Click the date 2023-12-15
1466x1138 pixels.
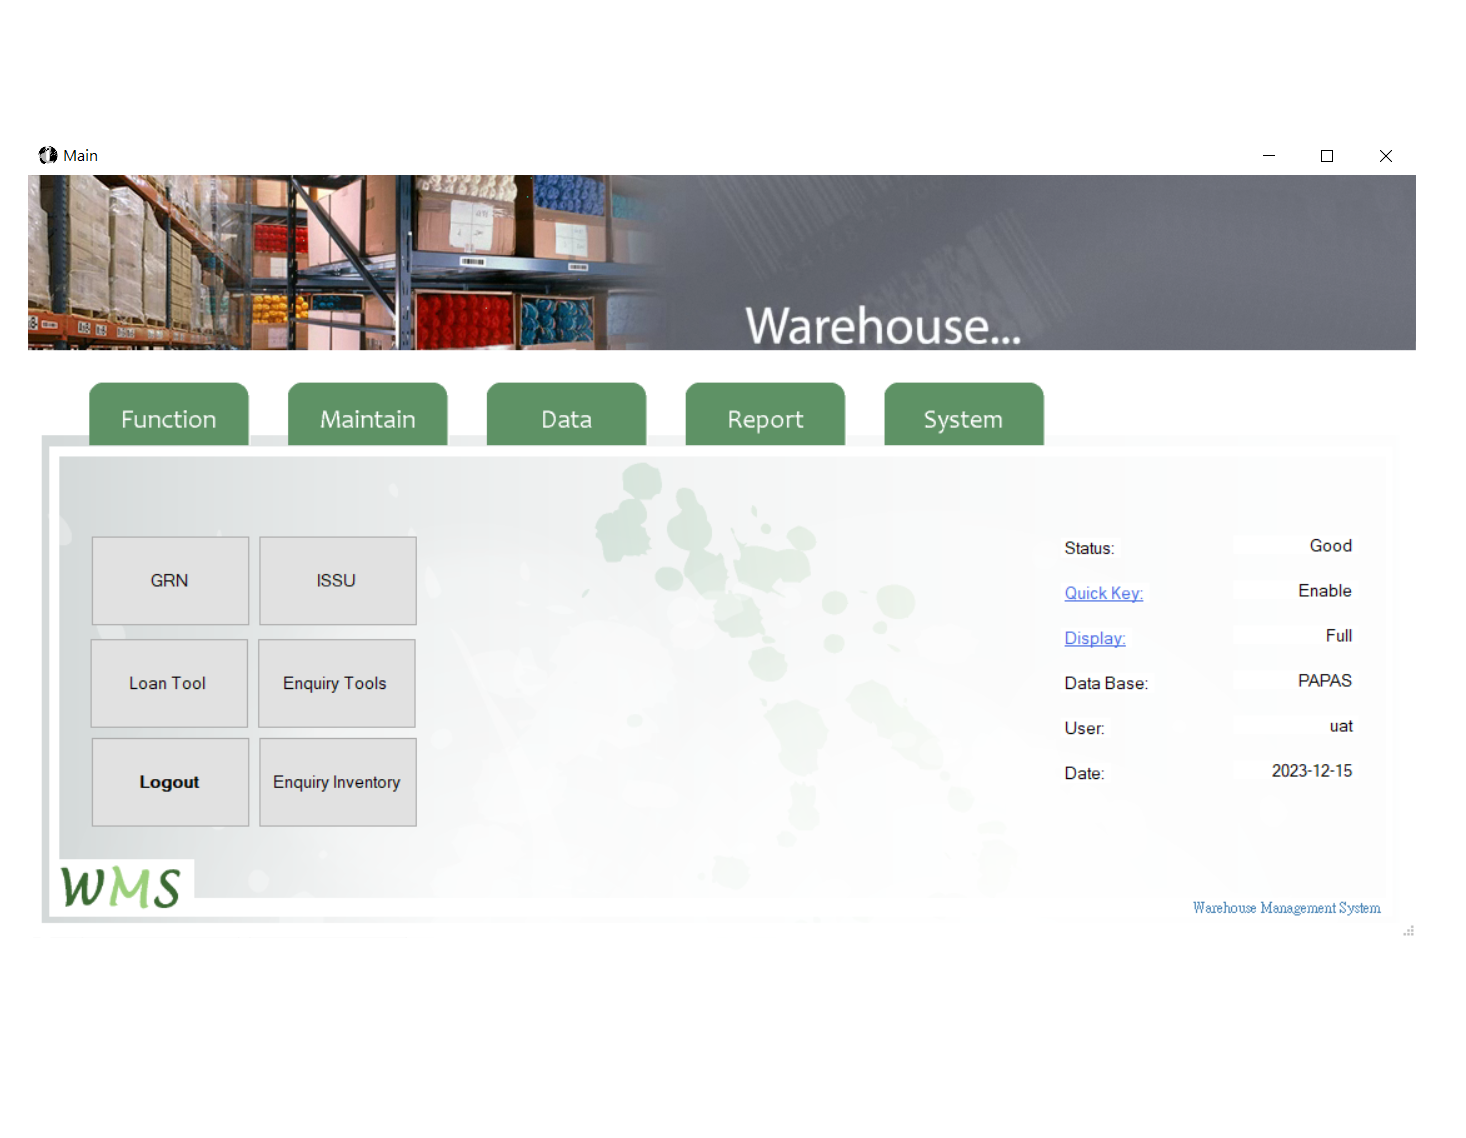(x=1311, y=771)
